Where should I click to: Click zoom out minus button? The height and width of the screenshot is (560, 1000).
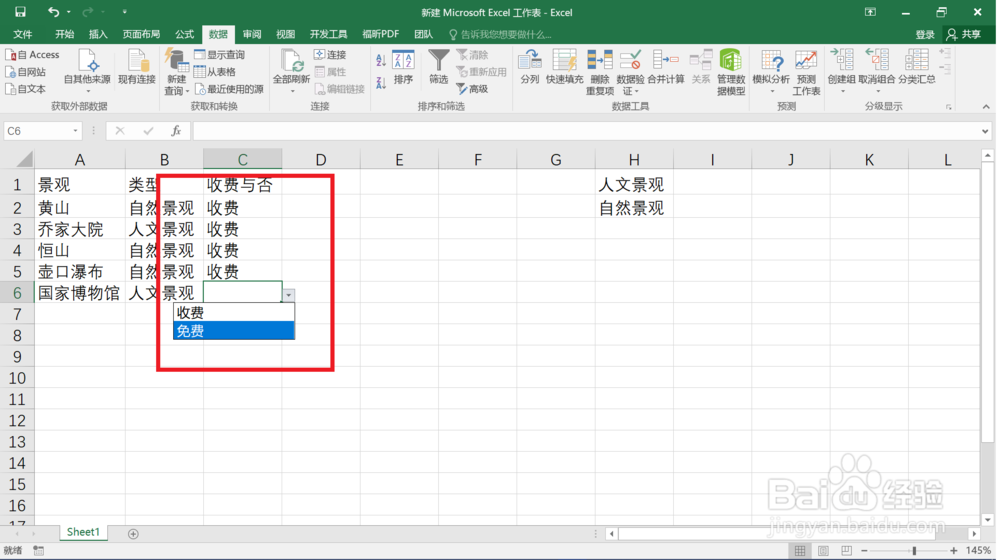865,550
